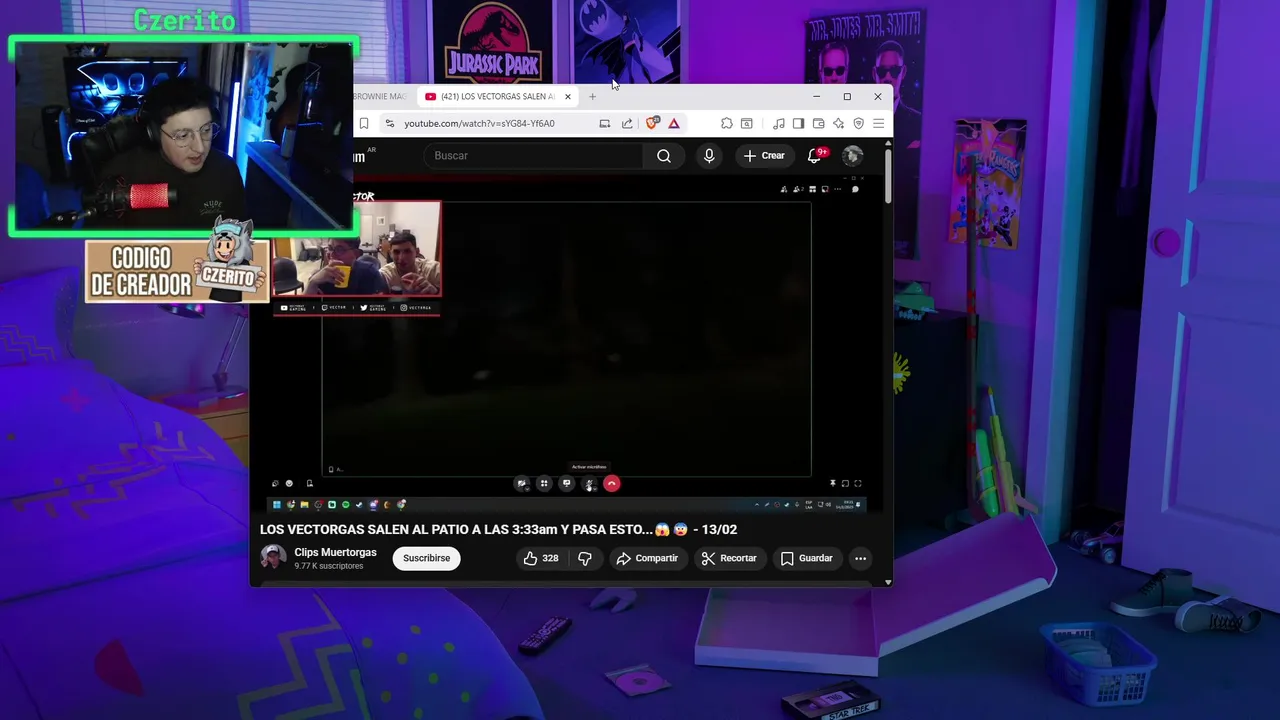The width and height of the screenshot is (1280, 720).
Task: Open the Clips Muertorgas channel name link
Action: [335, 552]
